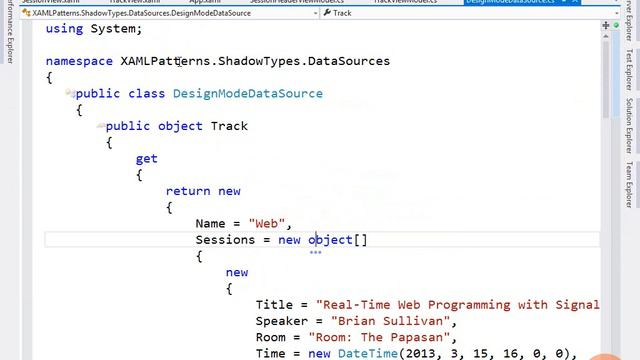Click the 'get' accessor keyword

(147, 159)
